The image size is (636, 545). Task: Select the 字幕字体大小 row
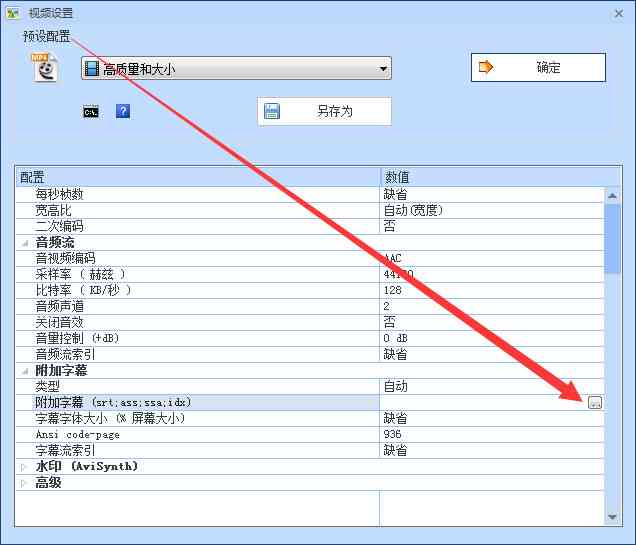(310, 418)
